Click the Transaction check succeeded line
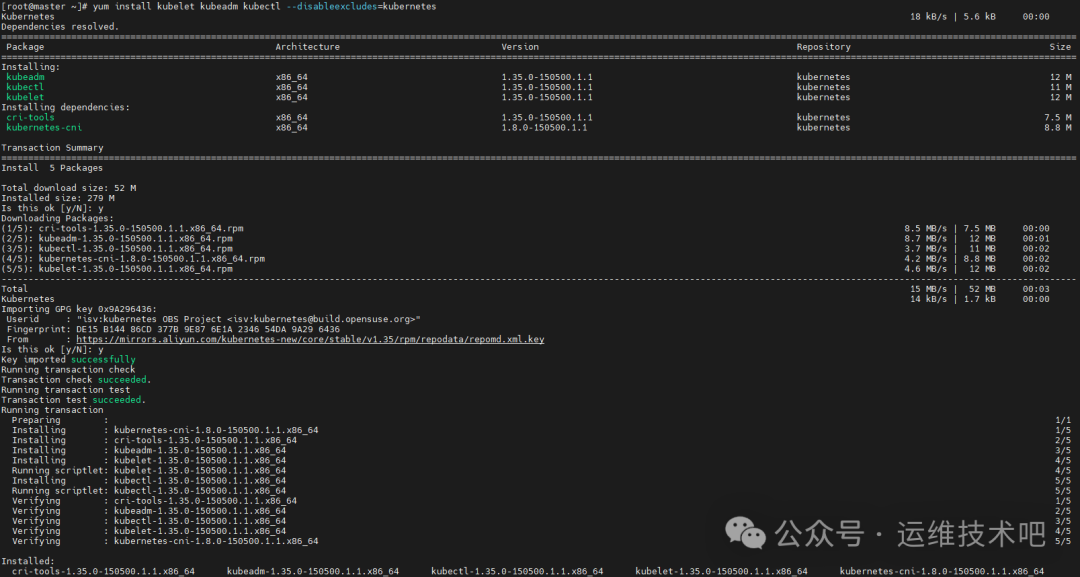Image resolution: width=1080 pixels, height=577 pixels. [x=75, y=379]
